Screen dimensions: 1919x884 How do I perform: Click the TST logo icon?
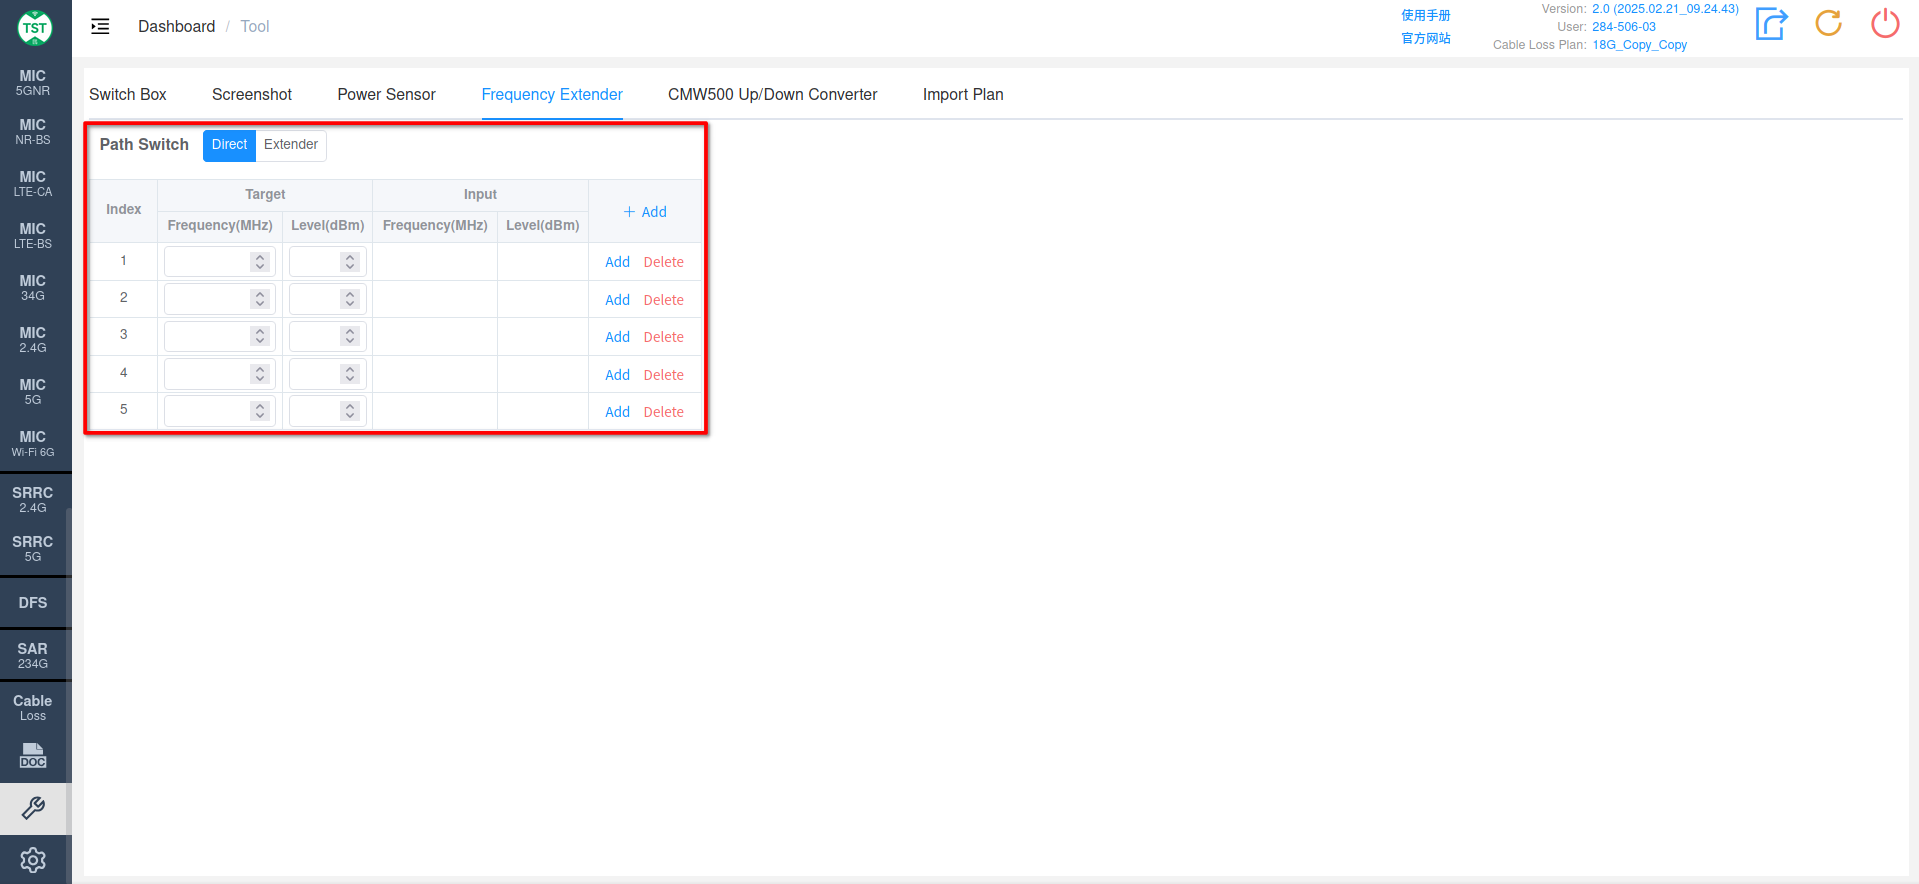(x=35, y=27)
